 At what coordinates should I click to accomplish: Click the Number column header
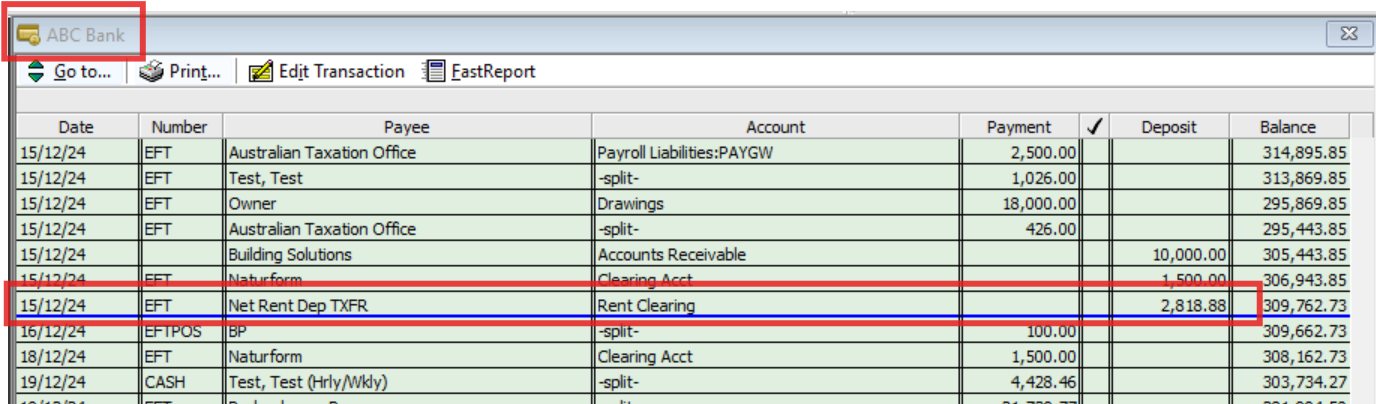pyautogui.click(x=180, y=127)
